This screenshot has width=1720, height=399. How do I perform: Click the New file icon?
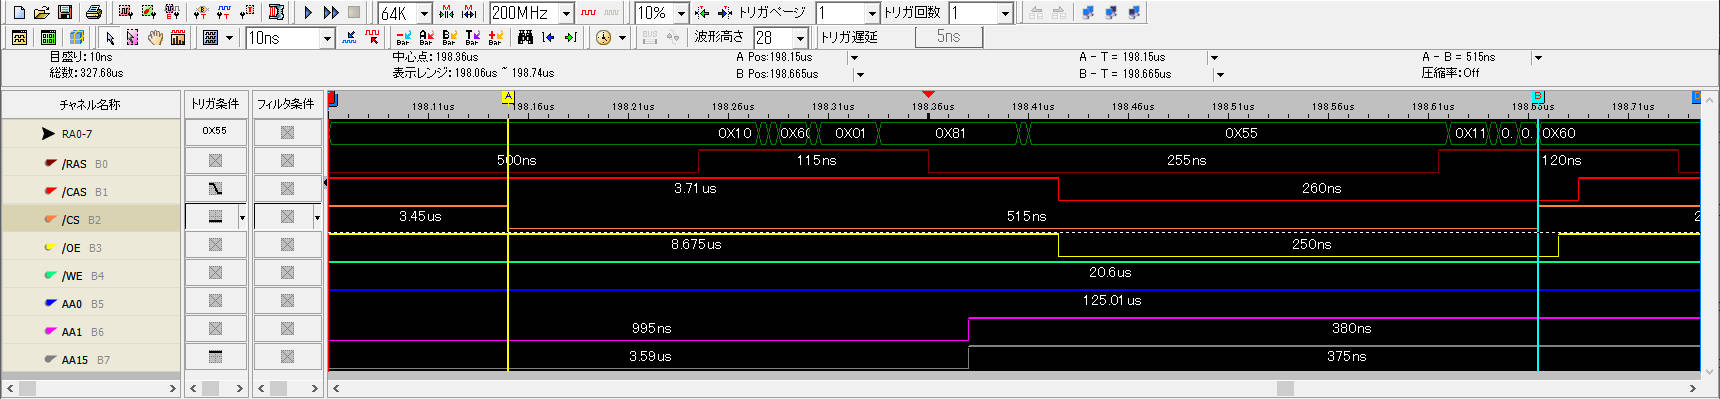(19, 12)
